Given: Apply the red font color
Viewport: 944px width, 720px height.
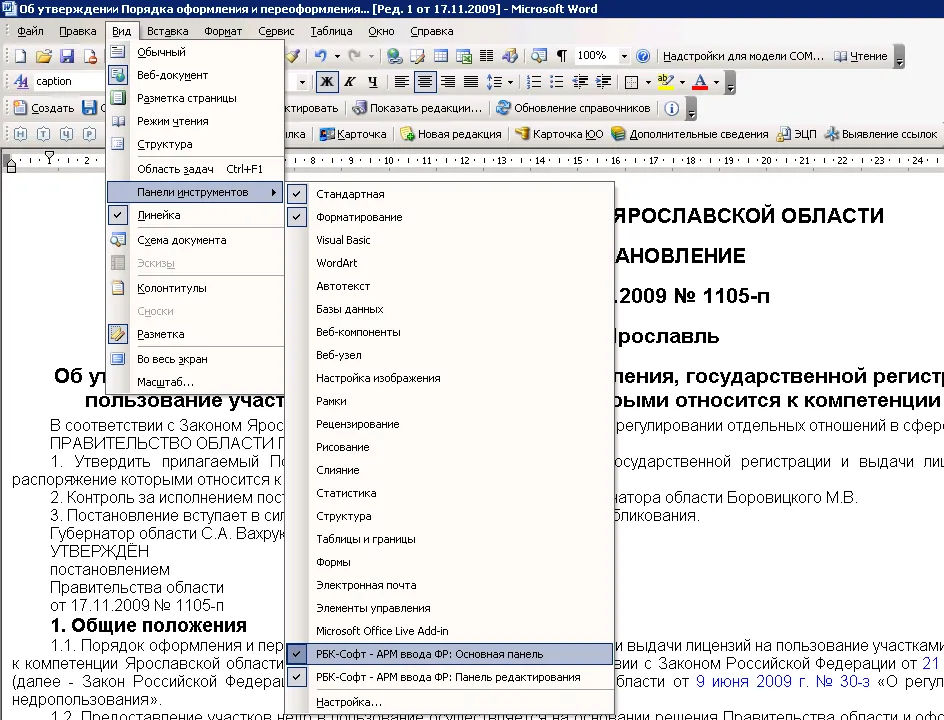Looking at the screenshot, I should click(x=700, y=81).
